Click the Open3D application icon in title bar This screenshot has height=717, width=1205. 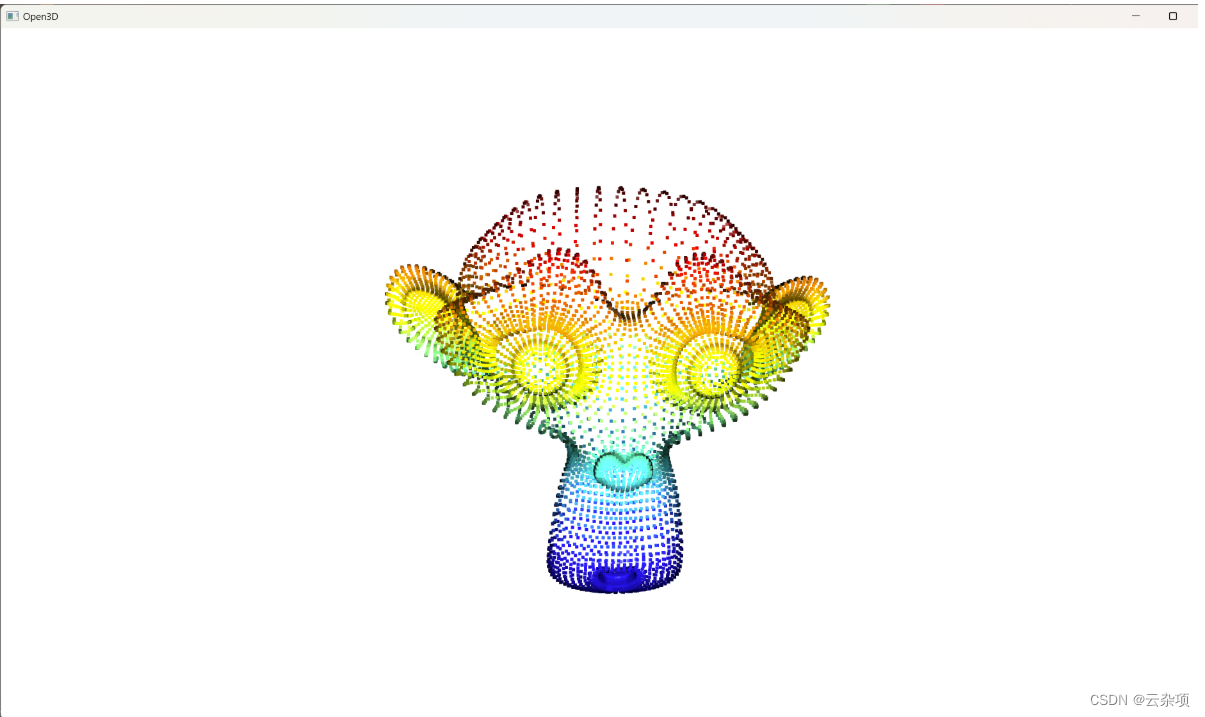pos(14,16)
